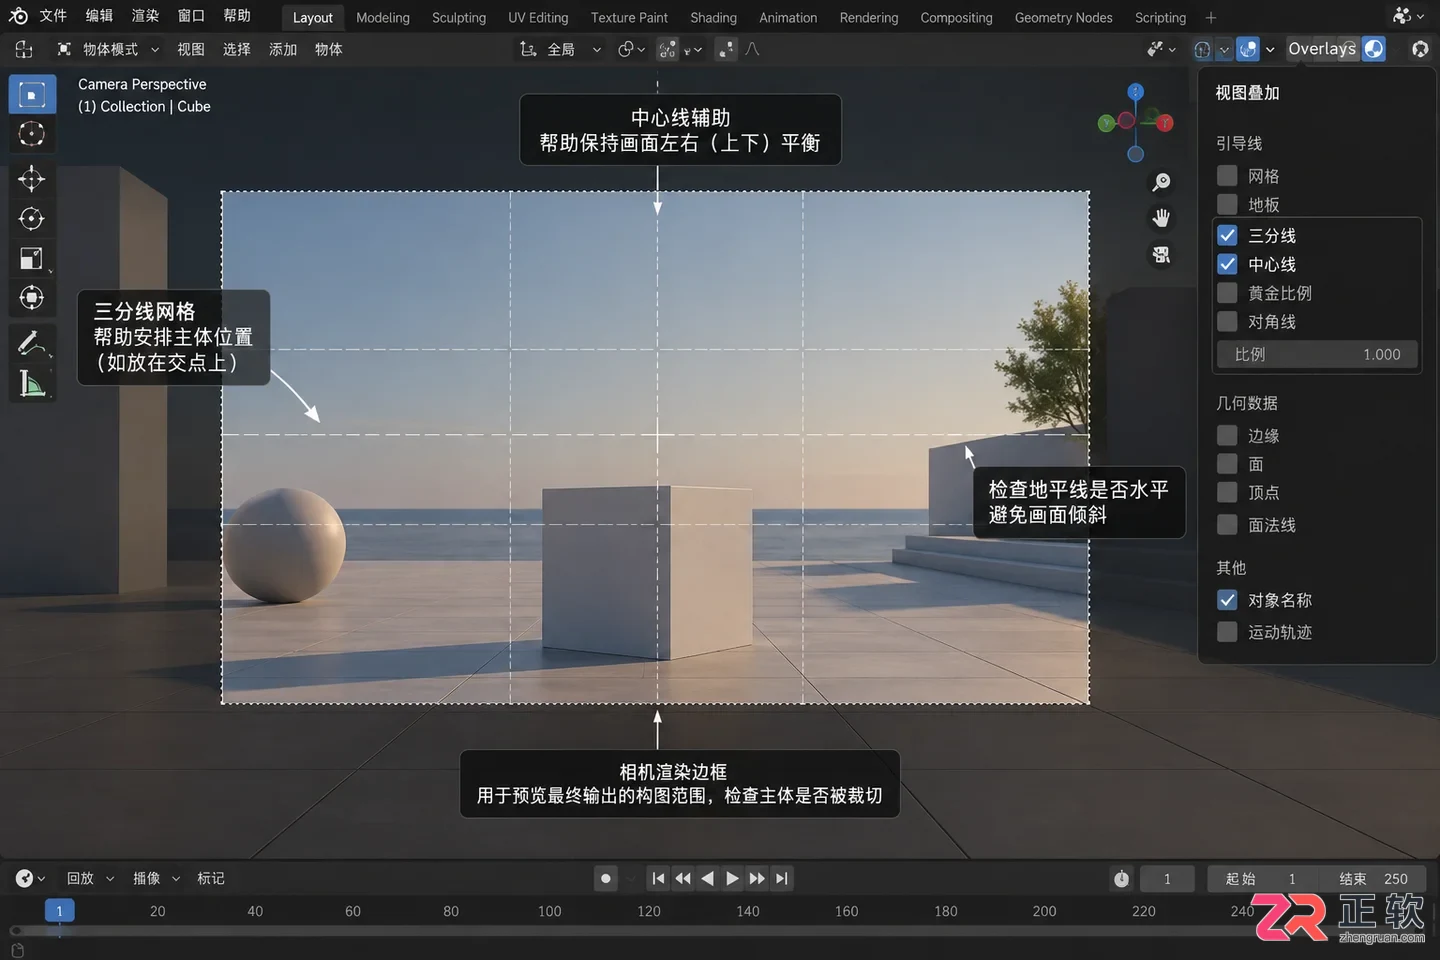Open the 渲染 menu

[x=145, y=16]
